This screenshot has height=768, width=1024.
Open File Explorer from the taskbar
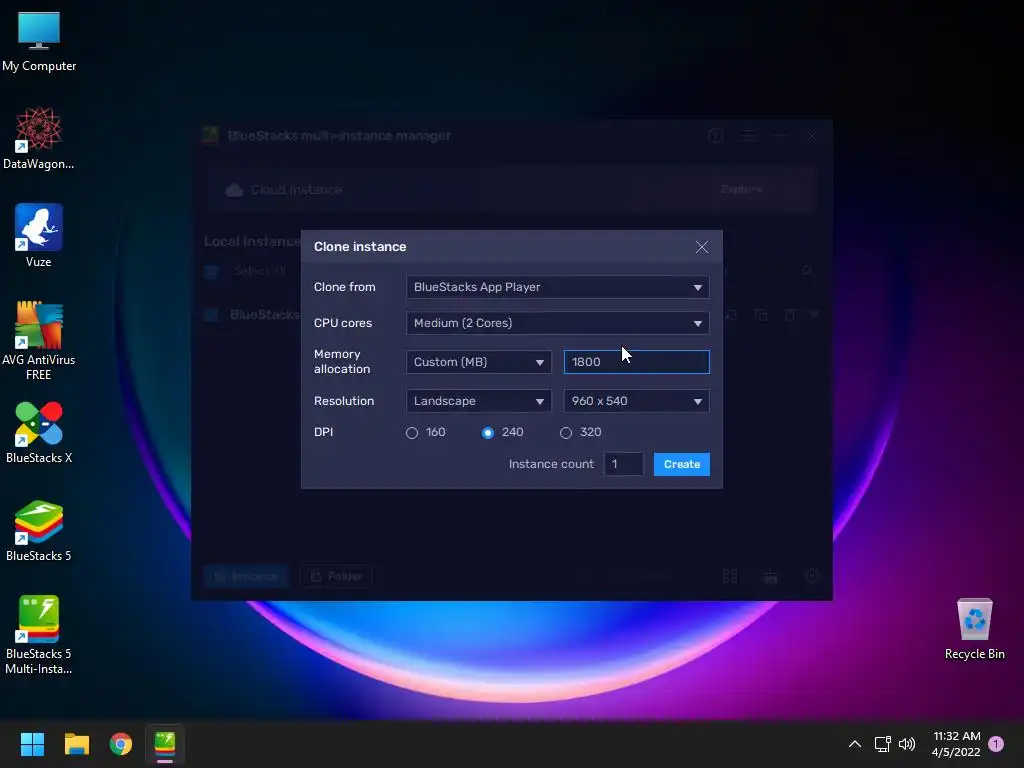tap(76, 744)
